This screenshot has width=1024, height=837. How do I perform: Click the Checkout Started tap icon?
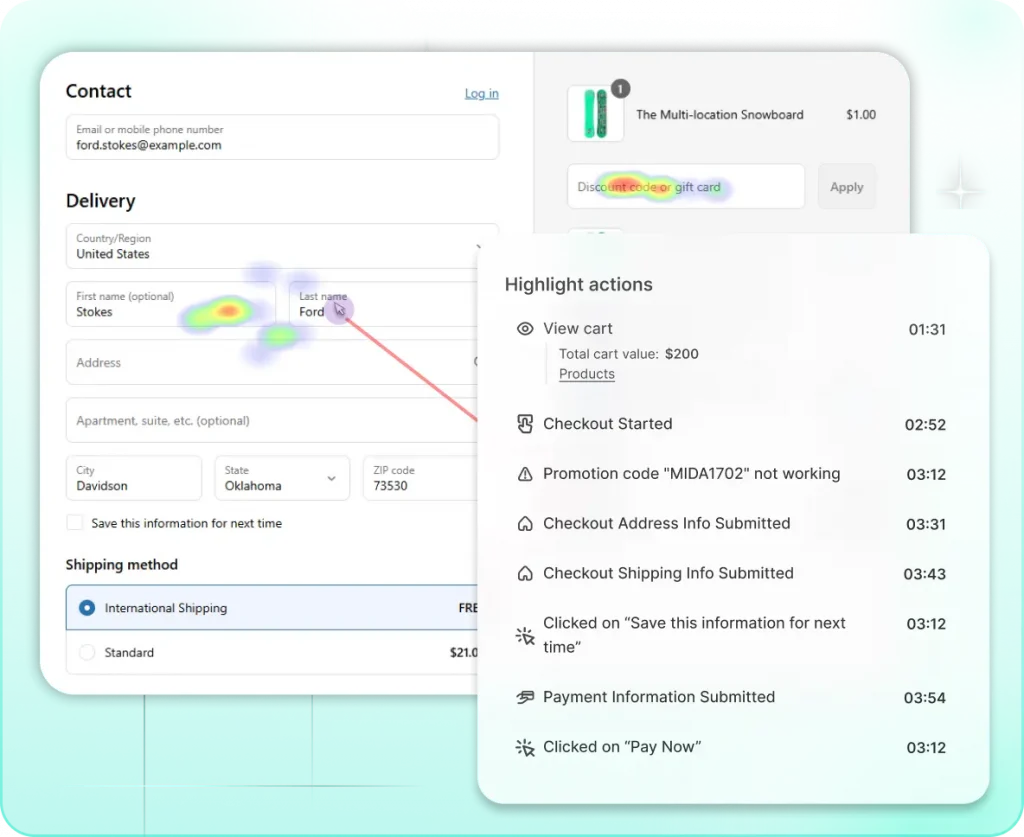[x=525, y=424]
